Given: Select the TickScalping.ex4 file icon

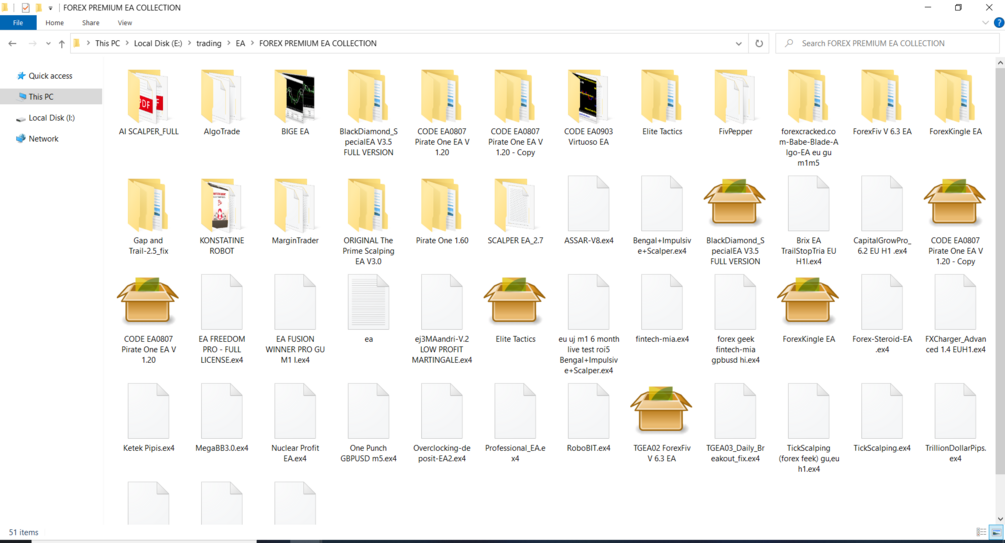Looking at the screenshot, I should coord(882,413).
